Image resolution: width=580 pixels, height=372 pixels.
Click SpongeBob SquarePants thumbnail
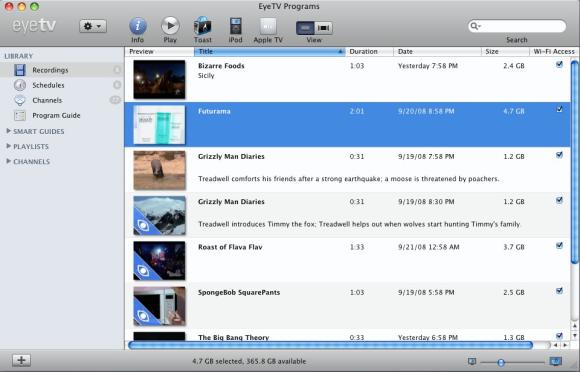[x=159, y=306]
